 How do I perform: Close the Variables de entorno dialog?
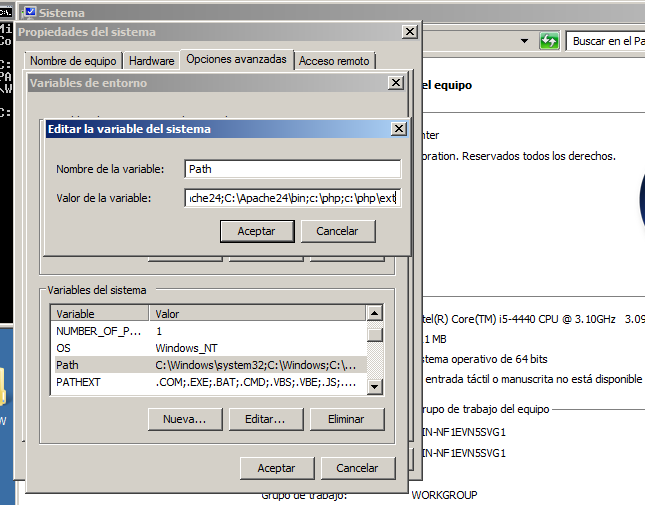[x=396, y=83]
